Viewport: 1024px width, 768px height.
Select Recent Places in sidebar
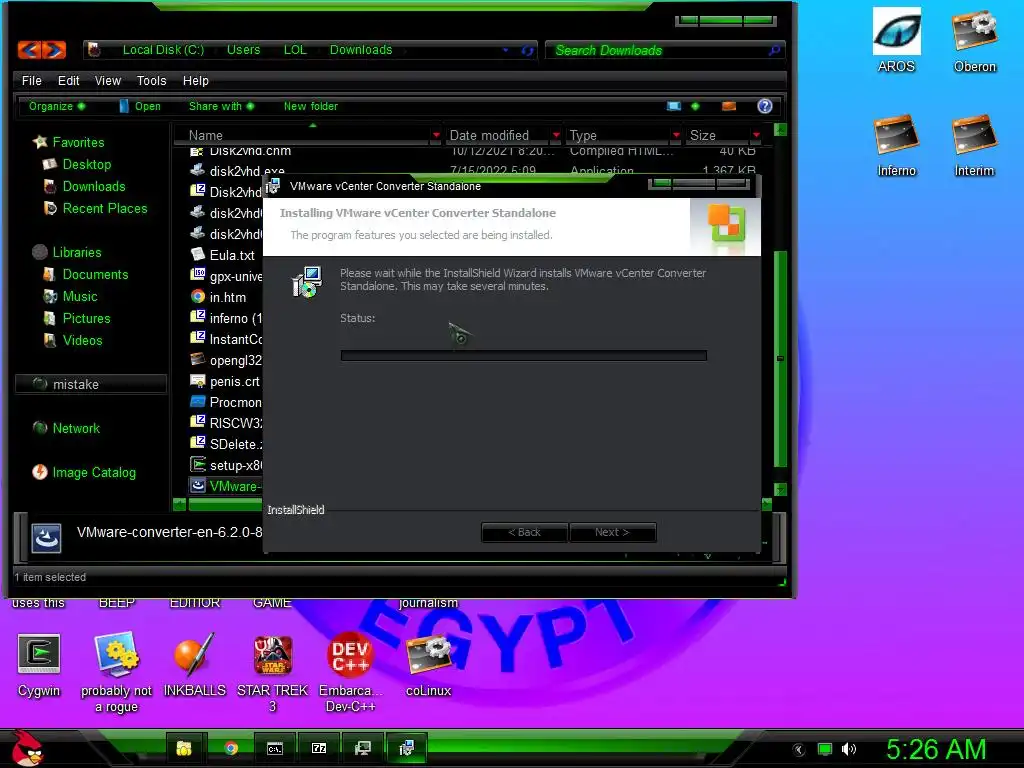coord(95,208)
